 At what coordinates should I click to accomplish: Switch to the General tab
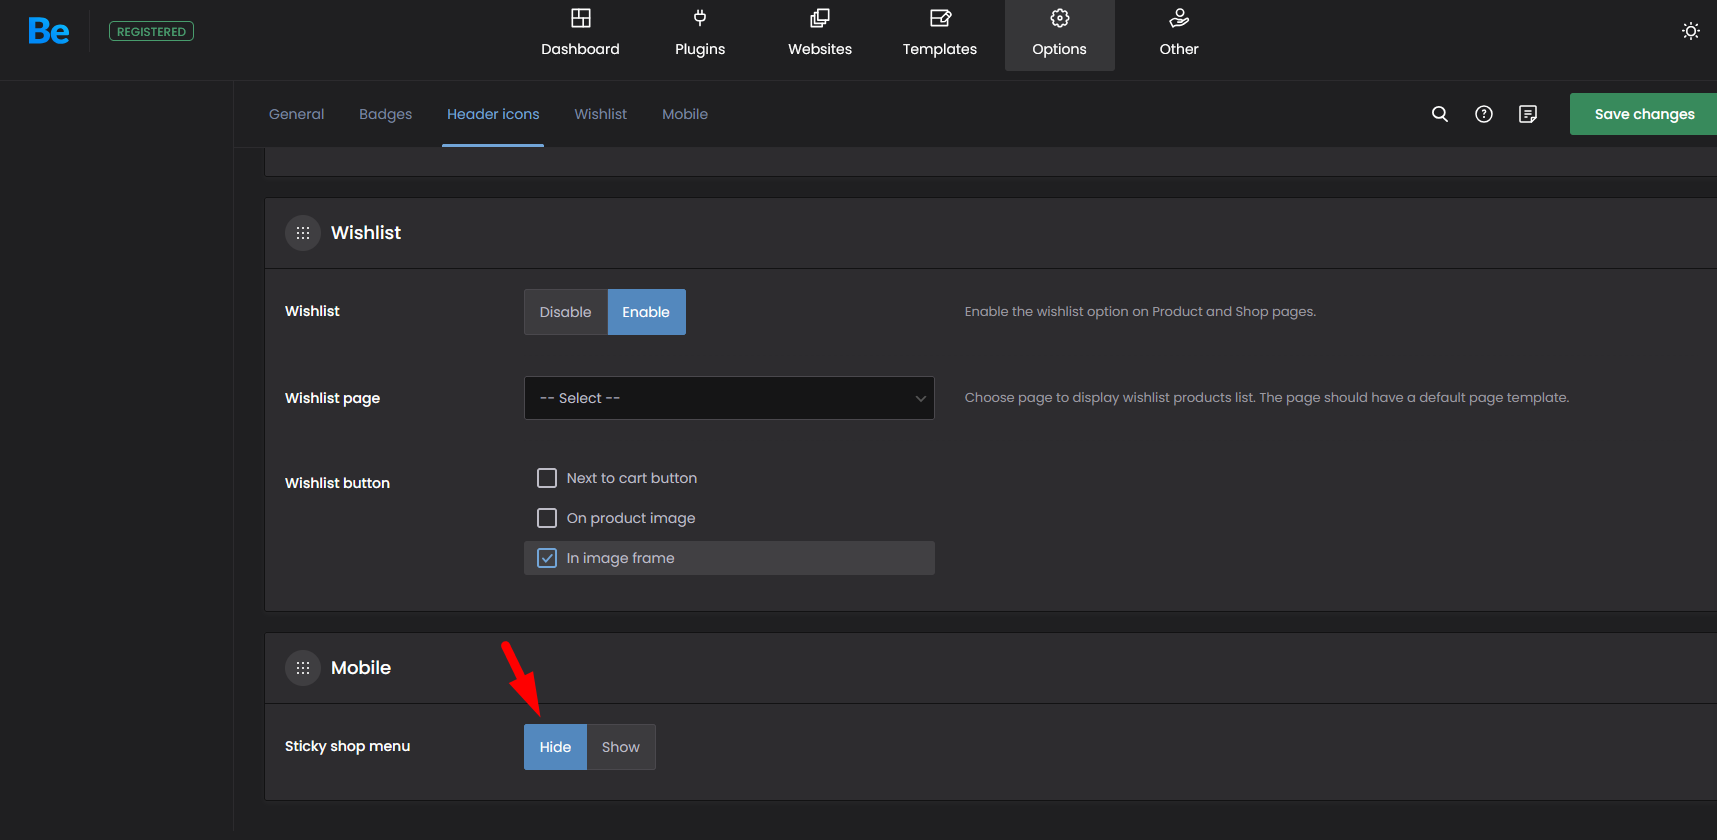pyautogui.click(x=297, y=114)
